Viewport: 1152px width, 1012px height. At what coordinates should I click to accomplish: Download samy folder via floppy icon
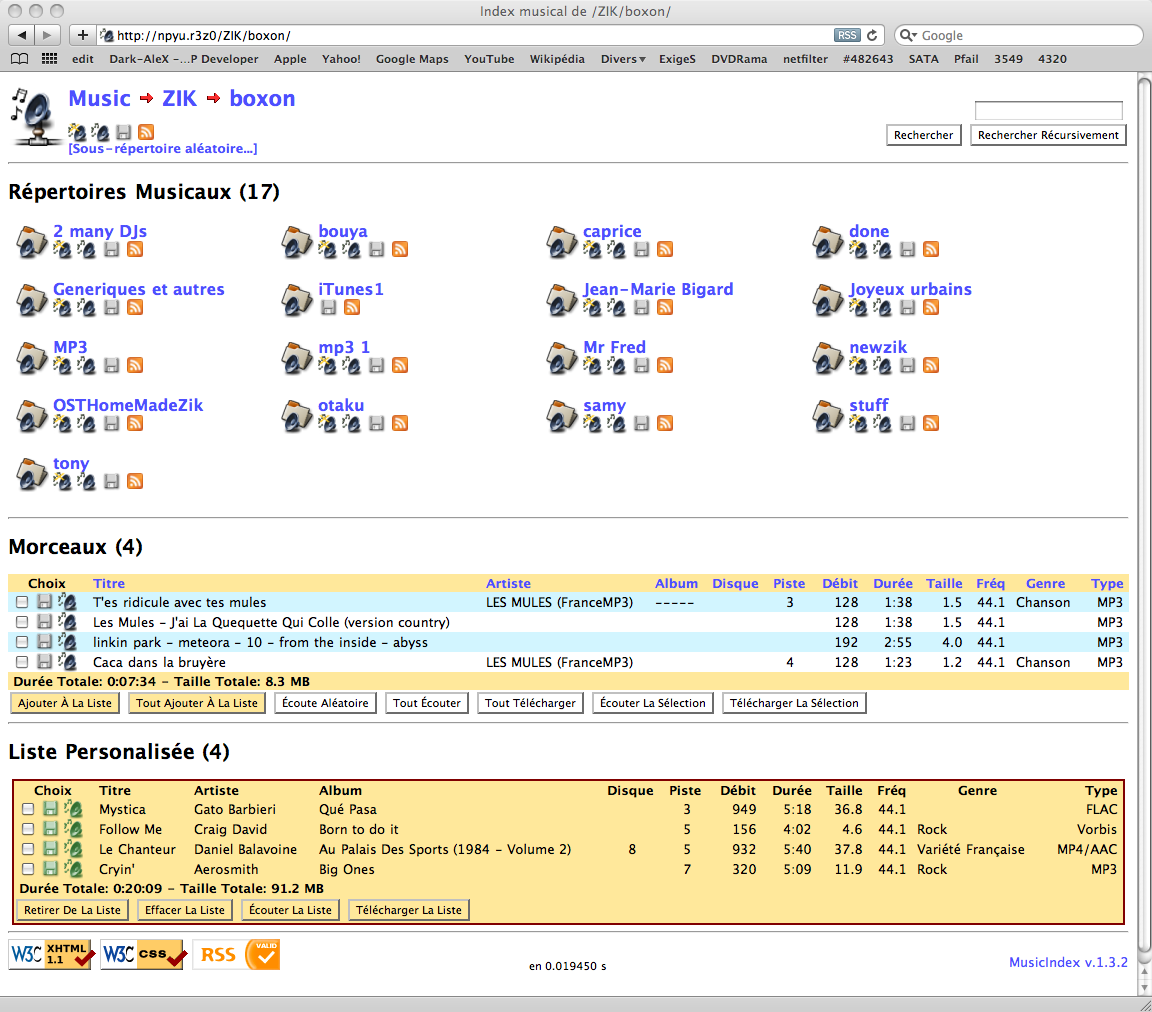(641, 423)
